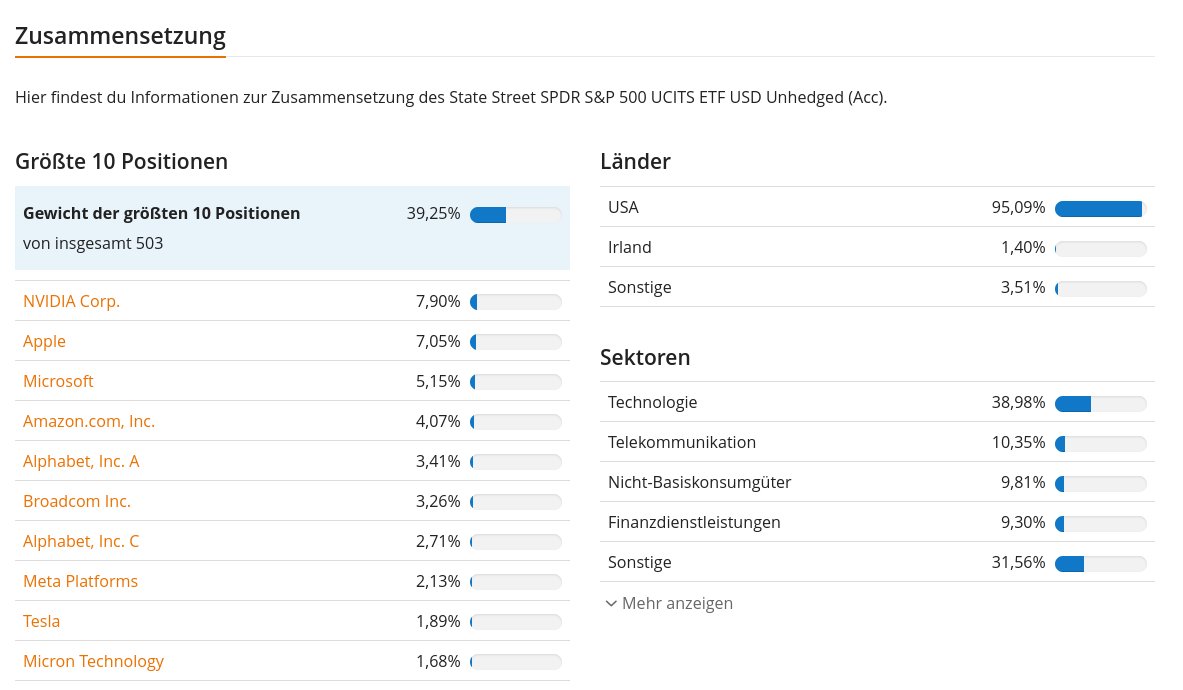Viewport: 1183px width, 690px height.
Task: Open the NVIDIA Corp. link
Action: 72,301
